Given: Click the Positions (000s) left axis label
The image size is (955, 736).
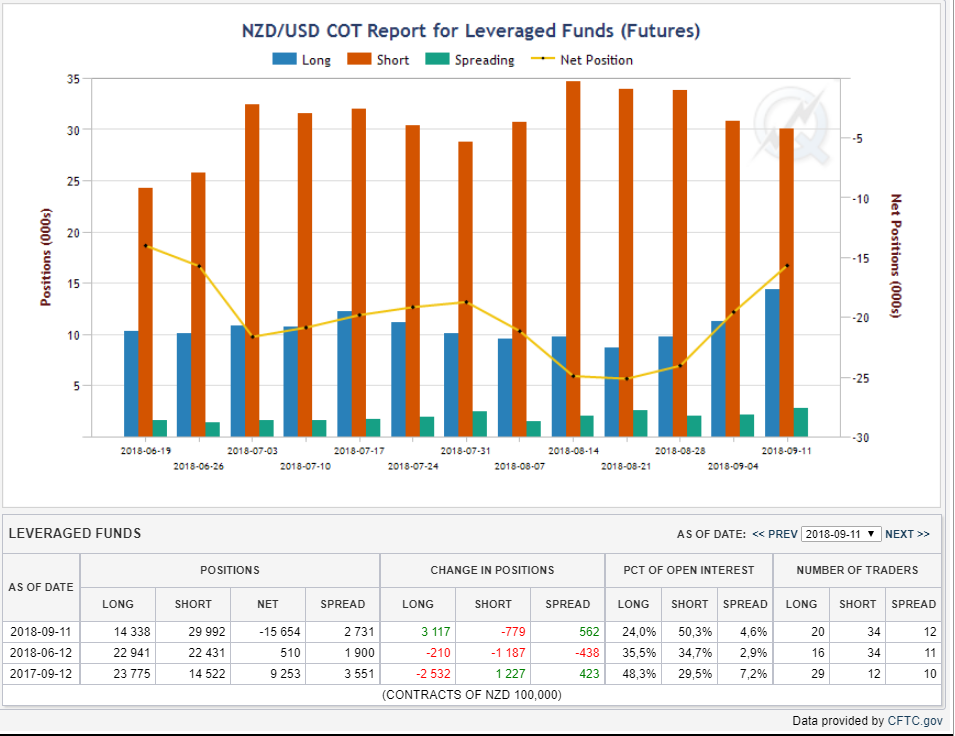Looking at the screenshot, I should point(46,257).
